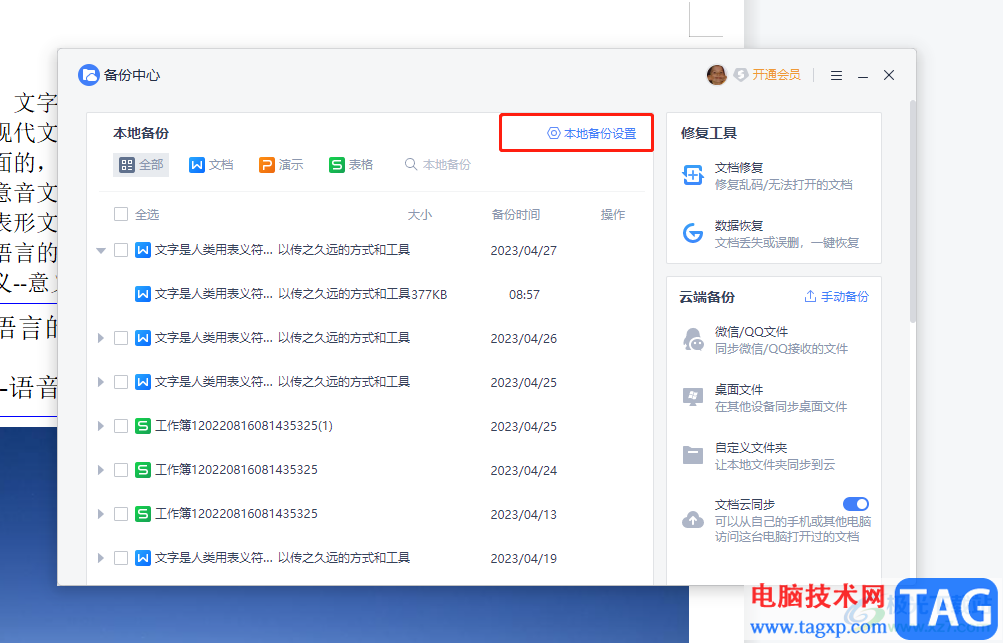1003x643 pixels.
Task: Click the 手动备份 button
Action: (836, 296)
